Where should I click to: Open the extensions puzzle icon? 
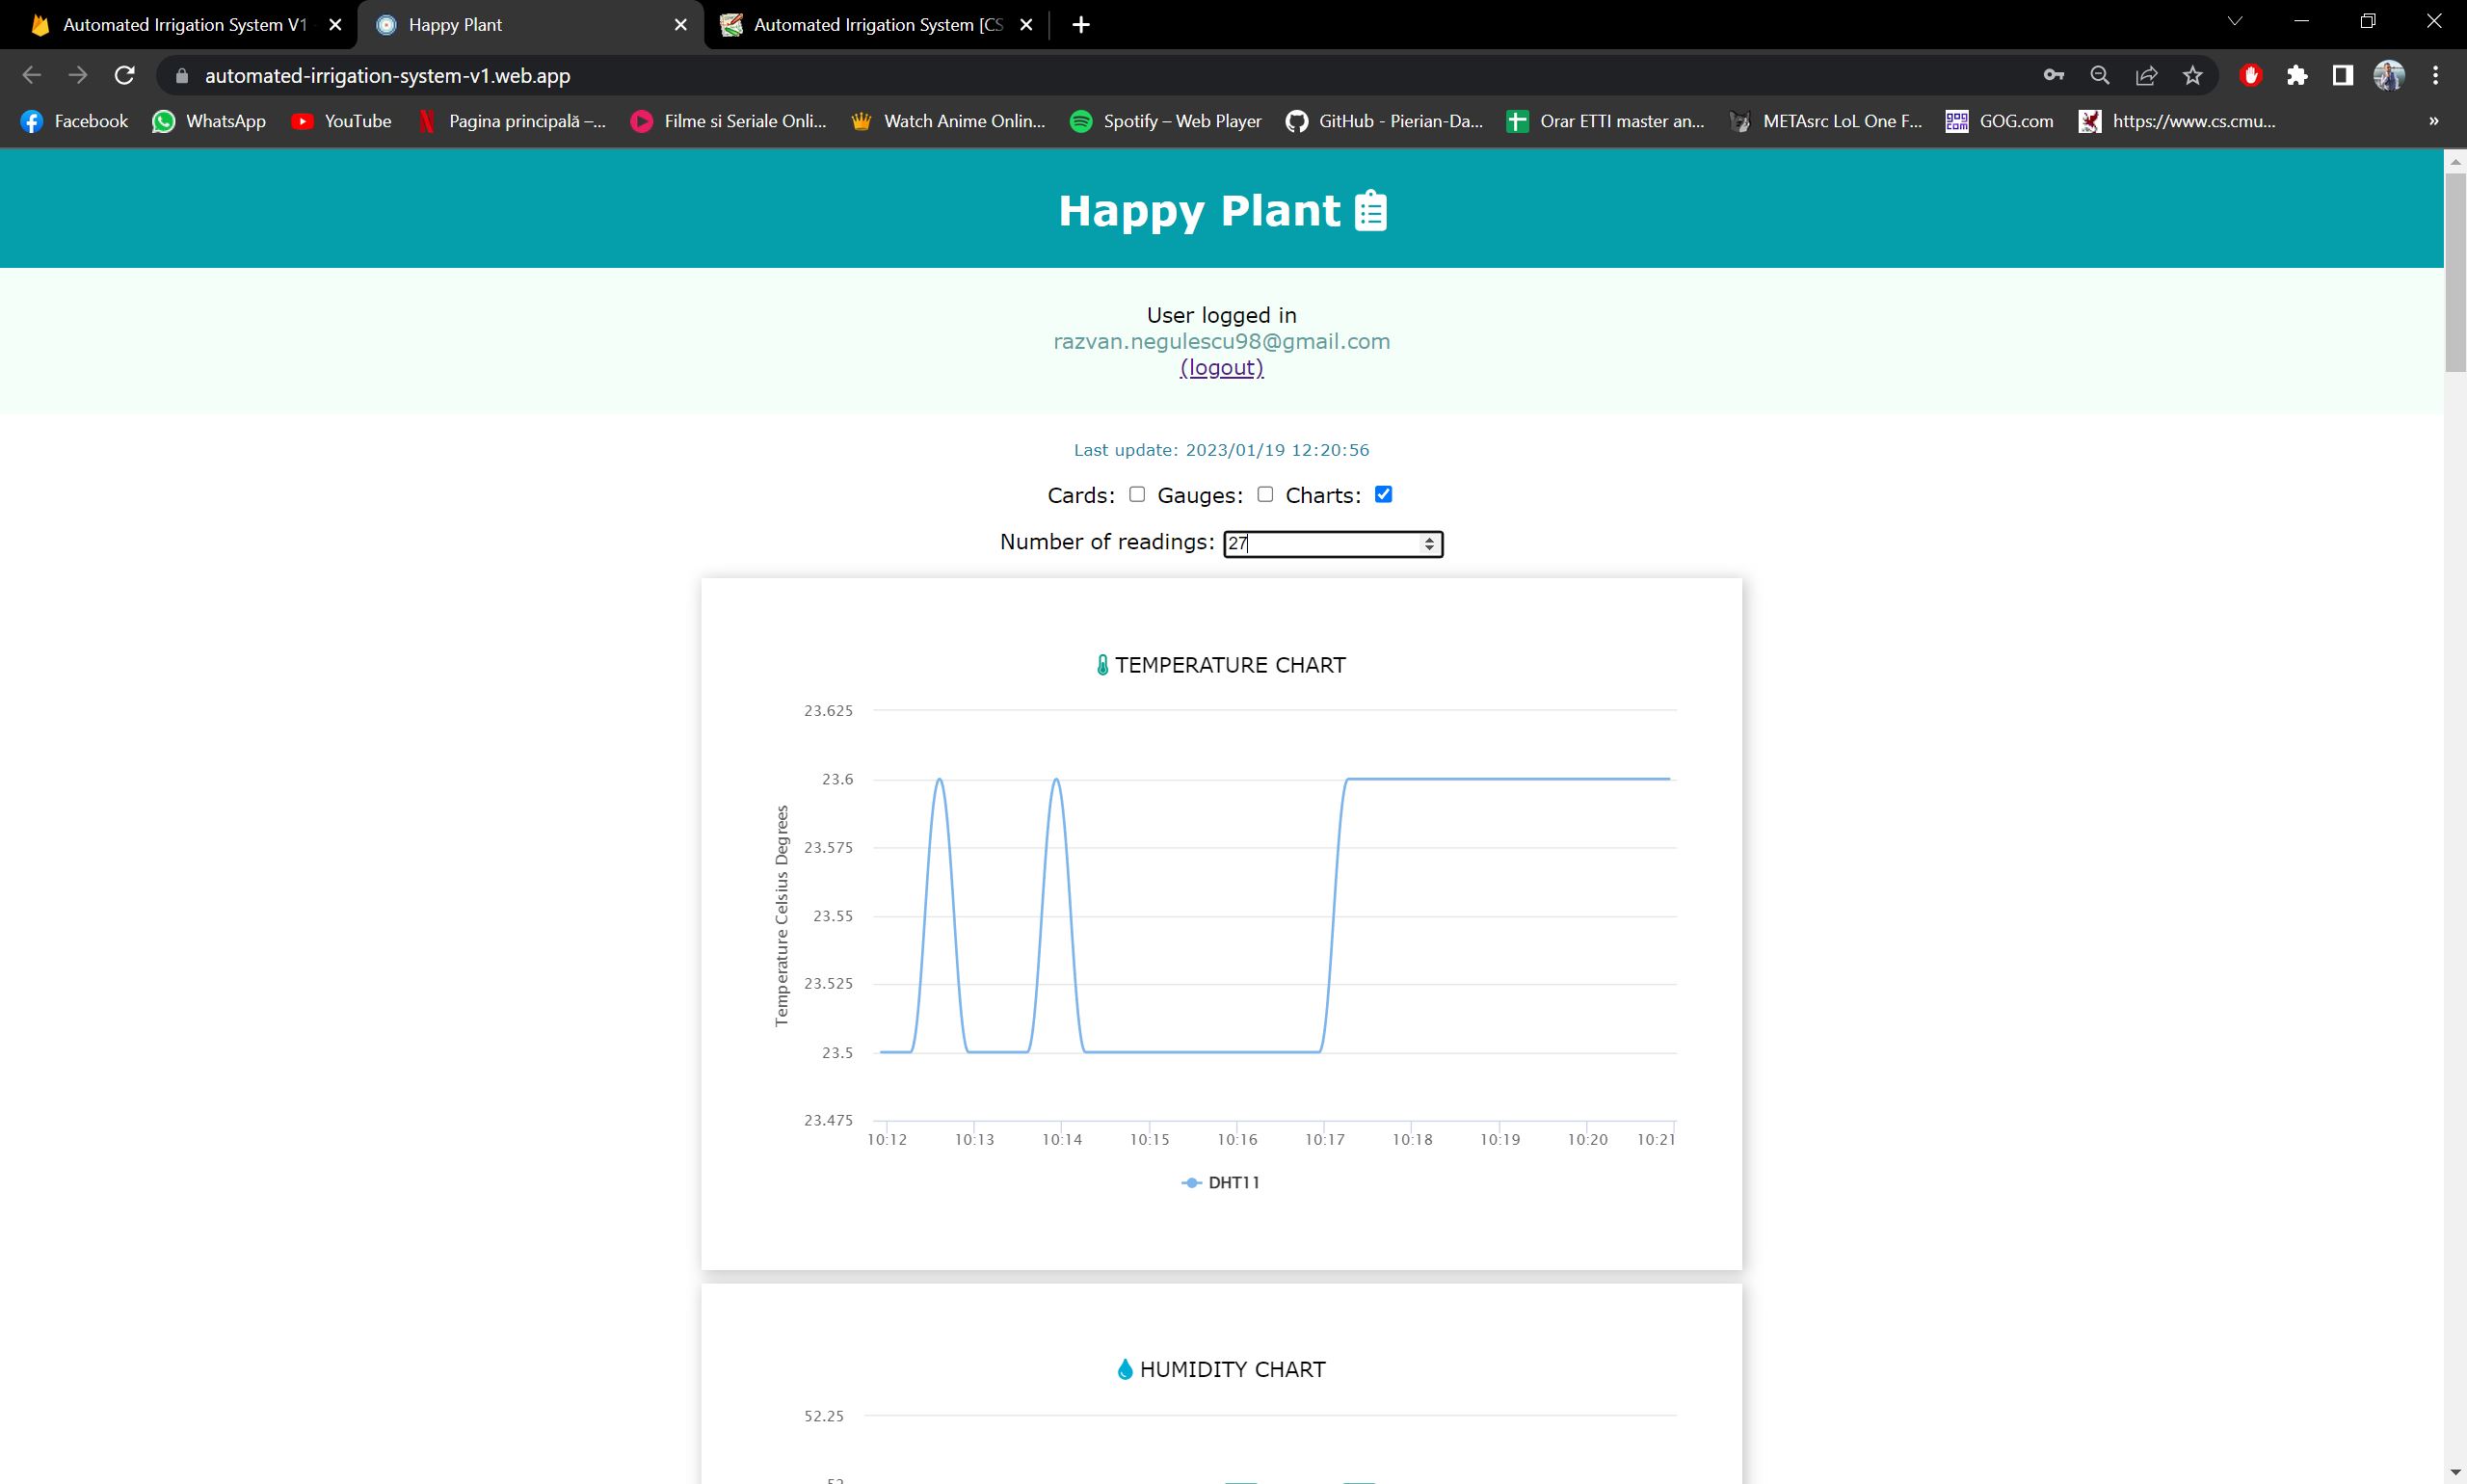click(2297, 75)
